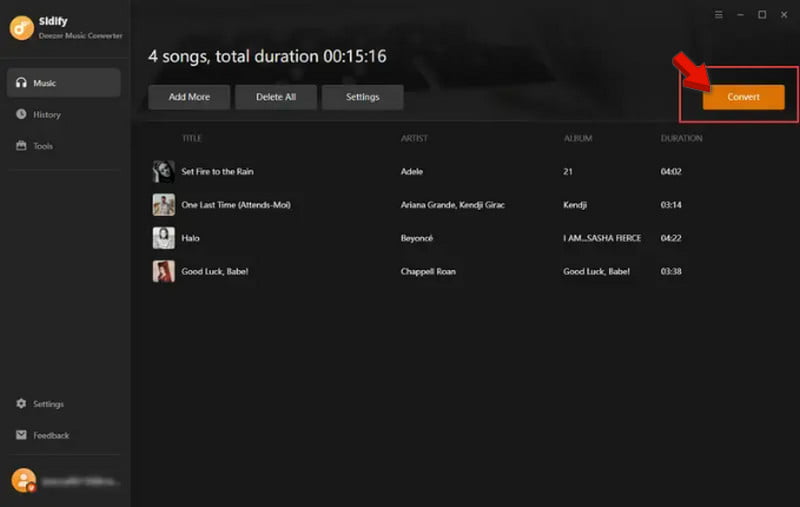The width and height of the screenshot is (800, 507).
Task: Click album name Kendji
Action: pos(575,205)
